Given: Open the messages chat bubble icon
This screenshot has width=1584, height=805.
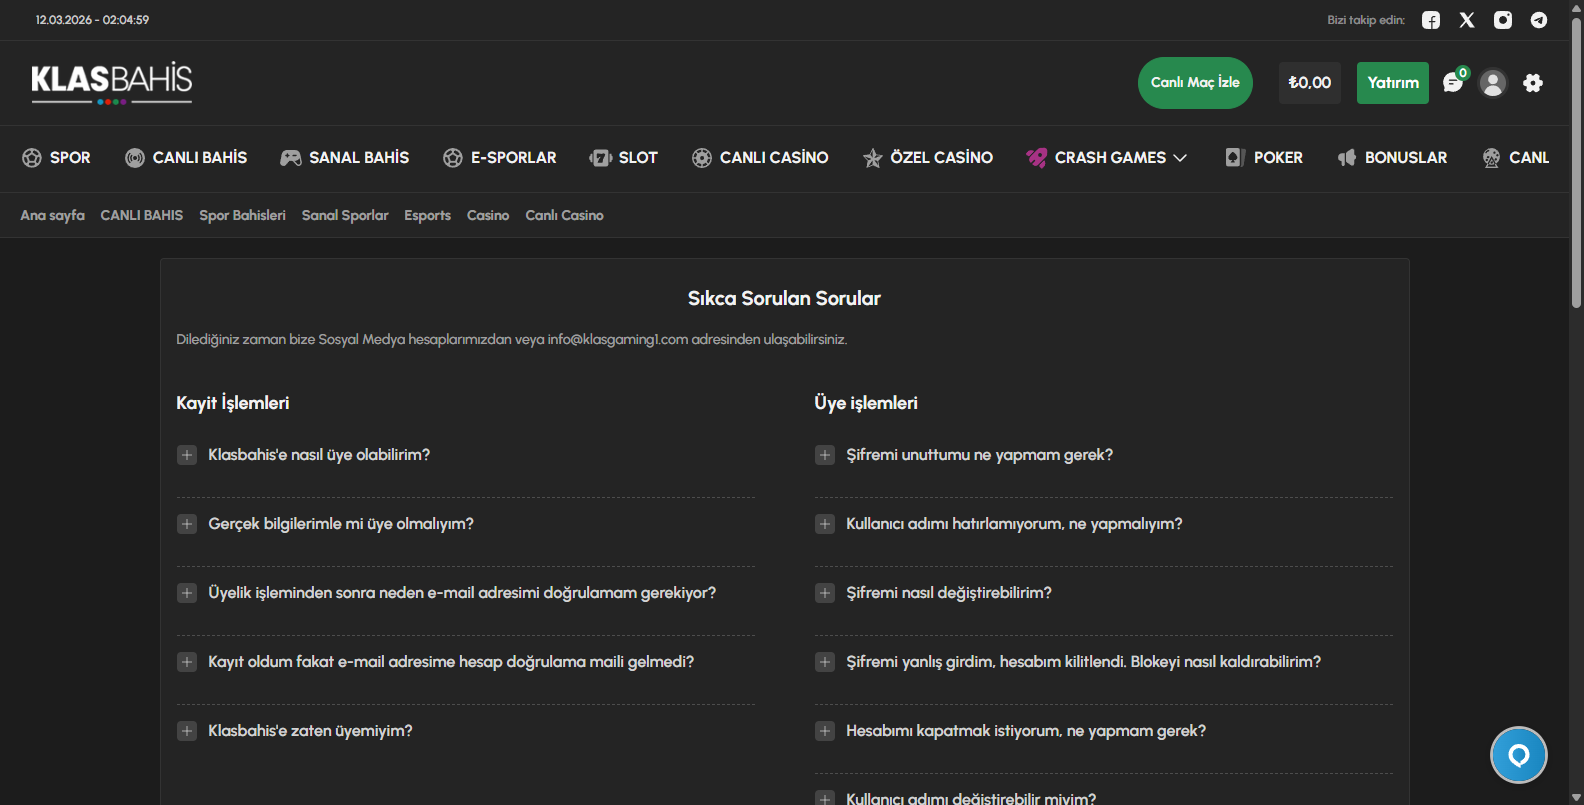Looking at the screenshot, I should pos(1453,83).
